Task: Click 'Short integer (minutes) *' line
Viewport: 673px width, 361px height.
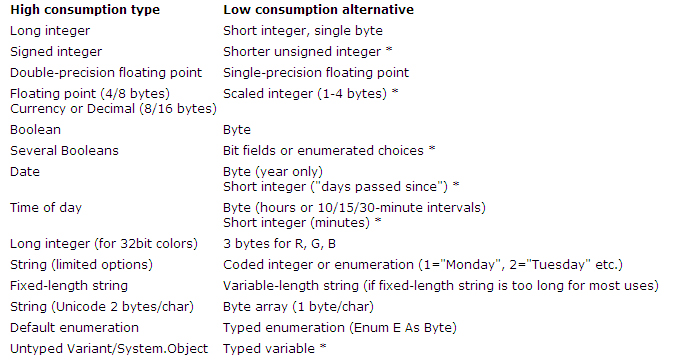Action: 302,223
